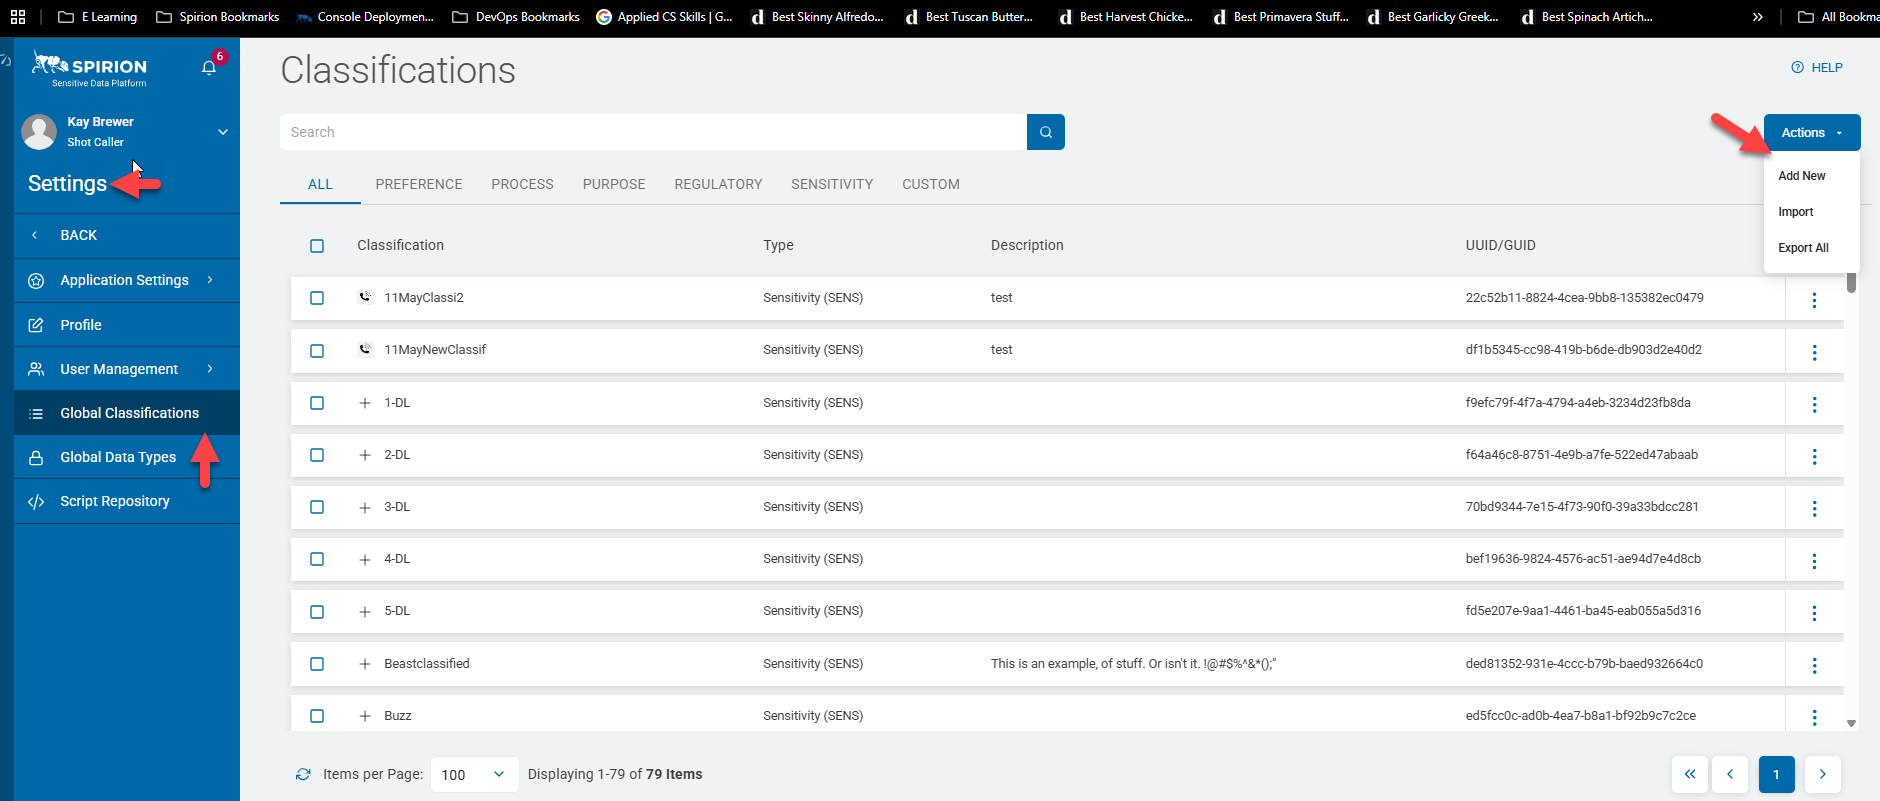Viewport: 1880px width, 801px height.
Task: Go to first page using double-chevron icon
Action: (1689, 774)
